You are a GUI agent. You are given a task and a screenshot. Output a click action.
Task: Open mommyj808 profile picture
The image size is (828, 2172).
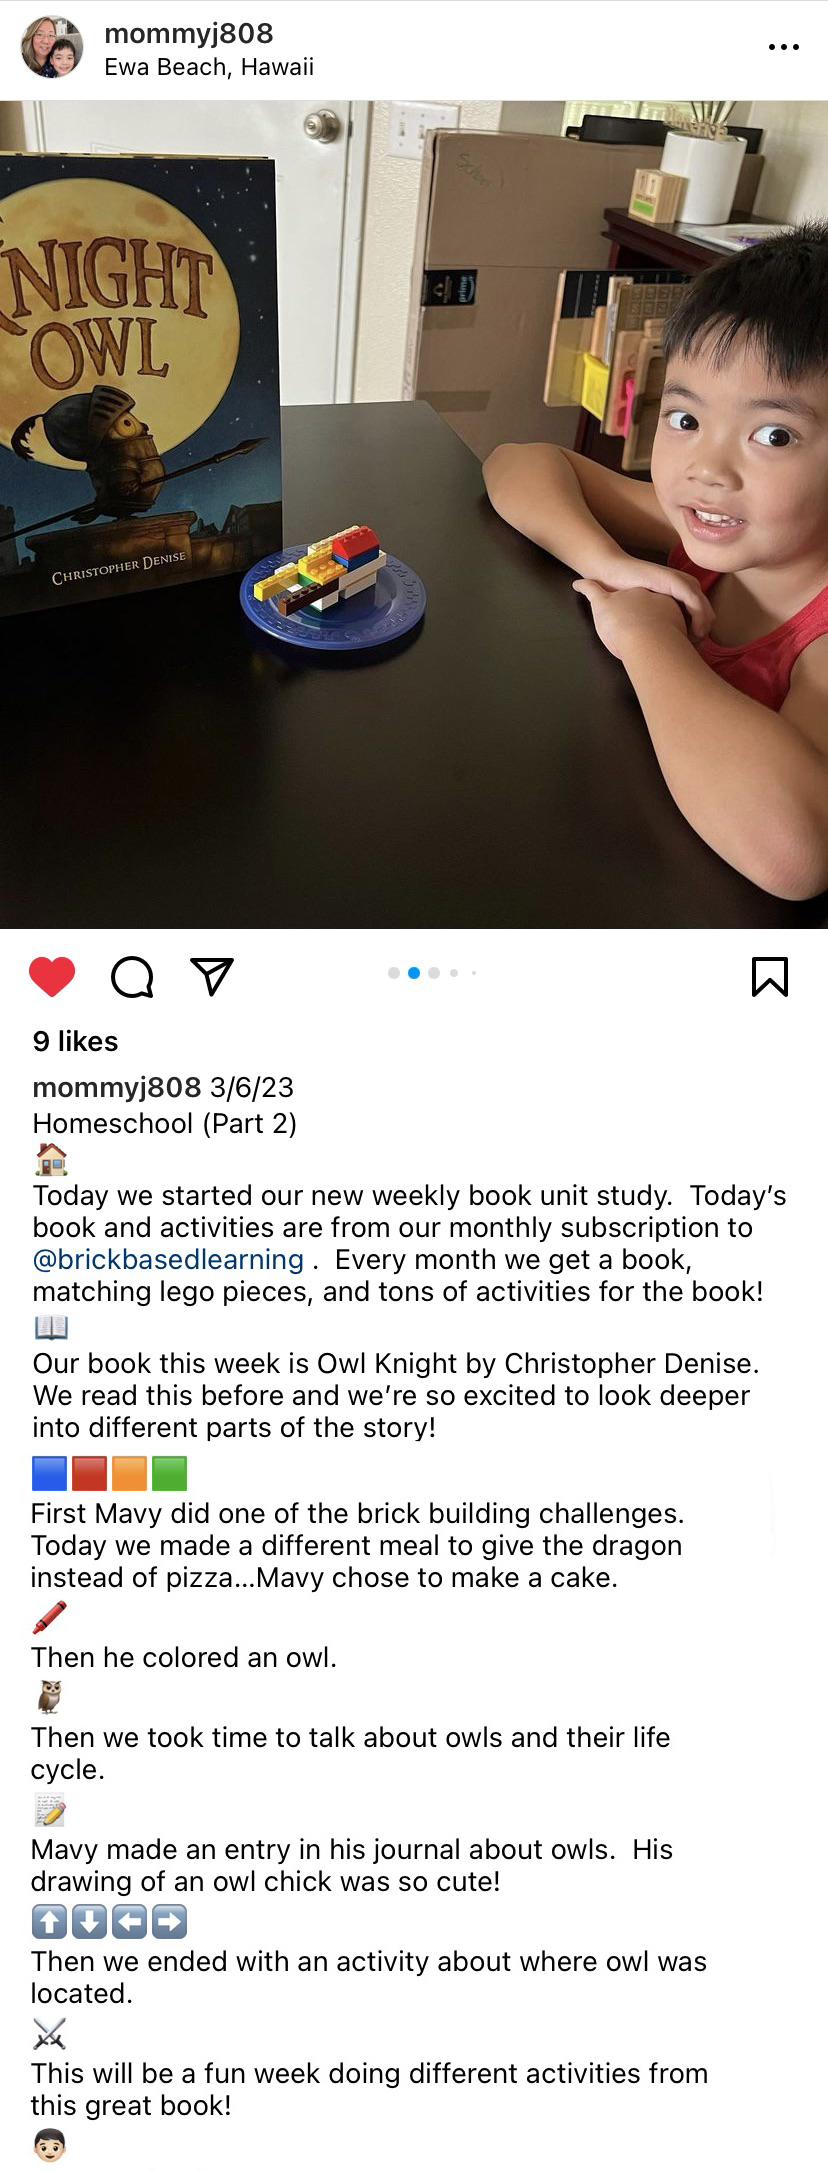coord(52,47)
